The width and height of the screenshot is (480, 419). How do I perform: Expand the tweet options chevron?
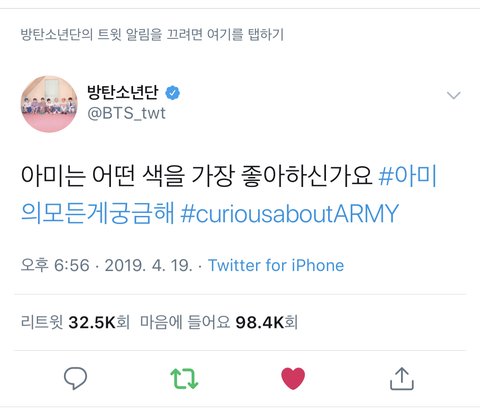[x=454, y=96]
